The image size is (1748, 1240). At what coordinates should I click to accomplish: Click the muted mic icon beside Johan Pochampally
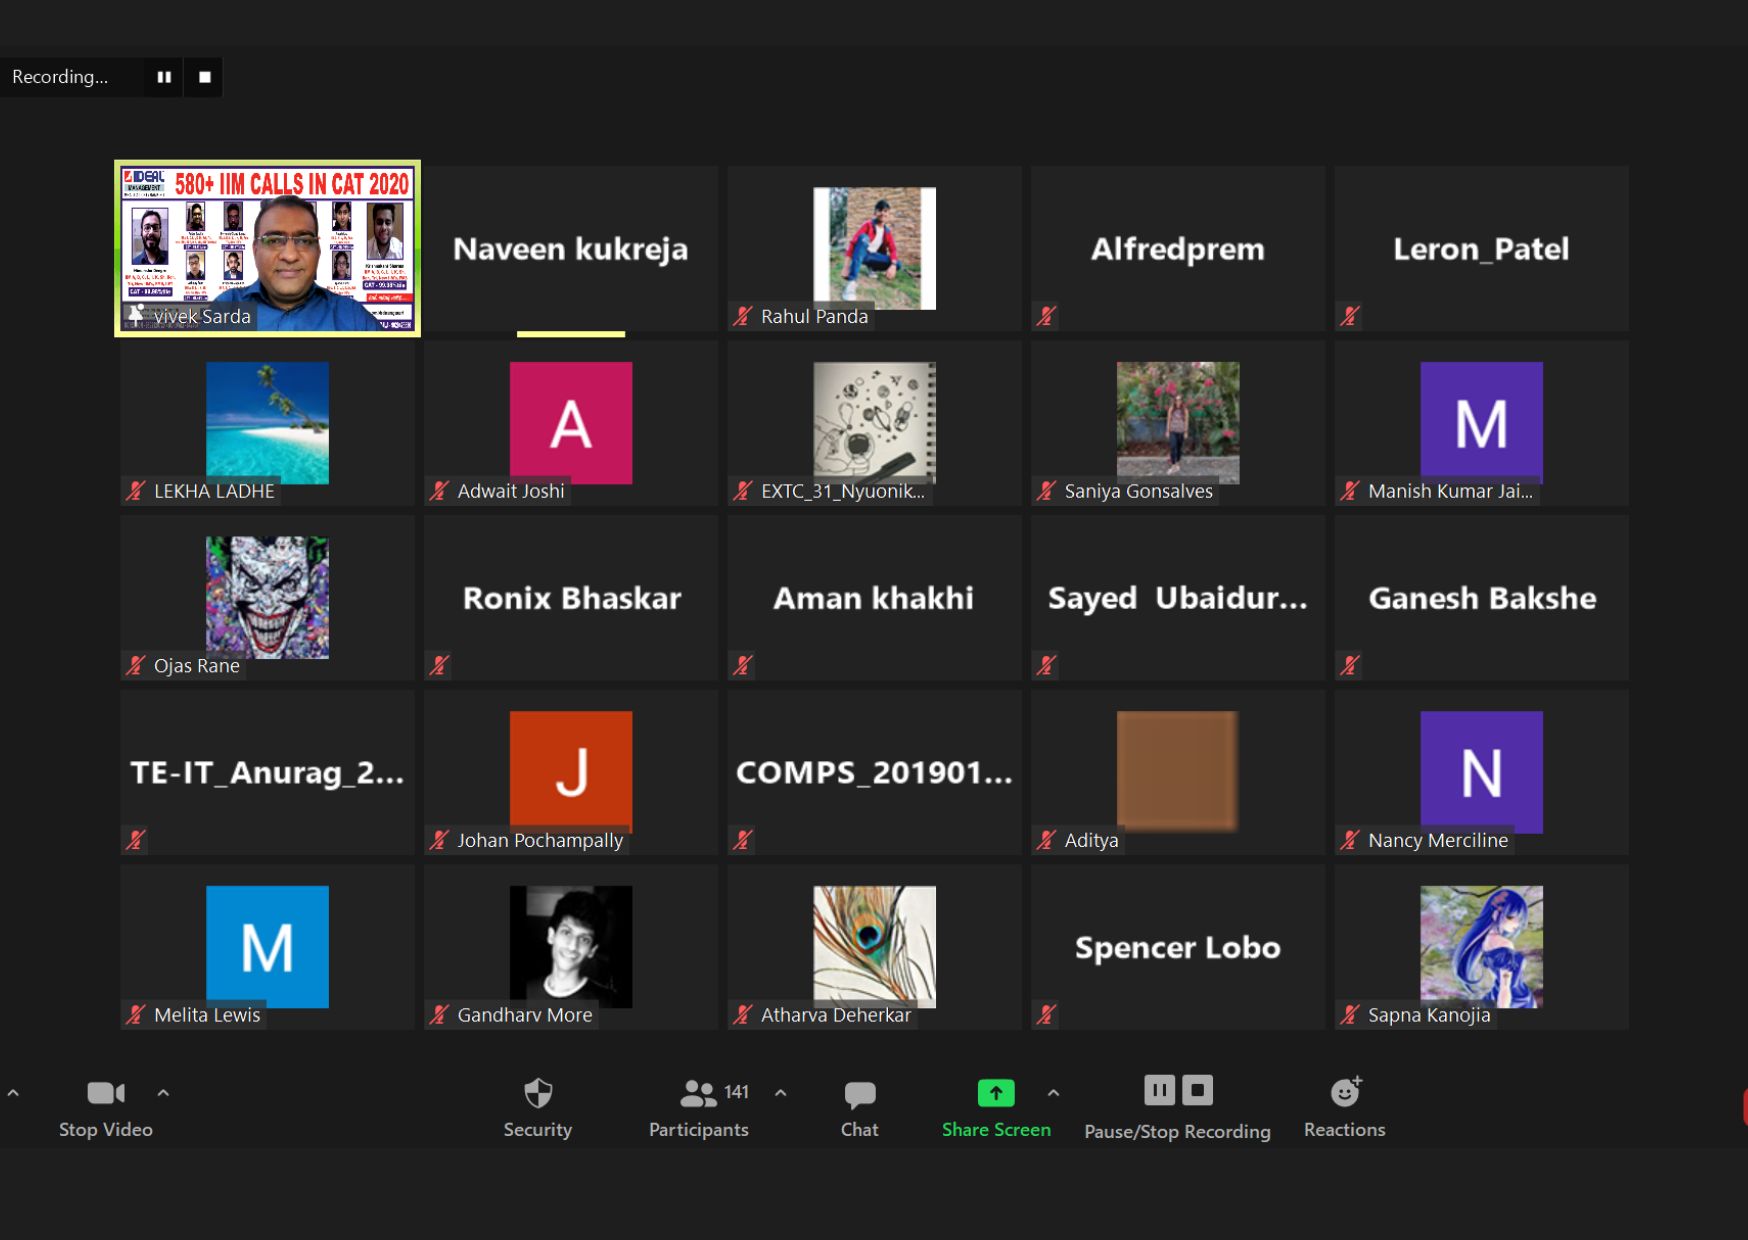(x=439, y=841)
